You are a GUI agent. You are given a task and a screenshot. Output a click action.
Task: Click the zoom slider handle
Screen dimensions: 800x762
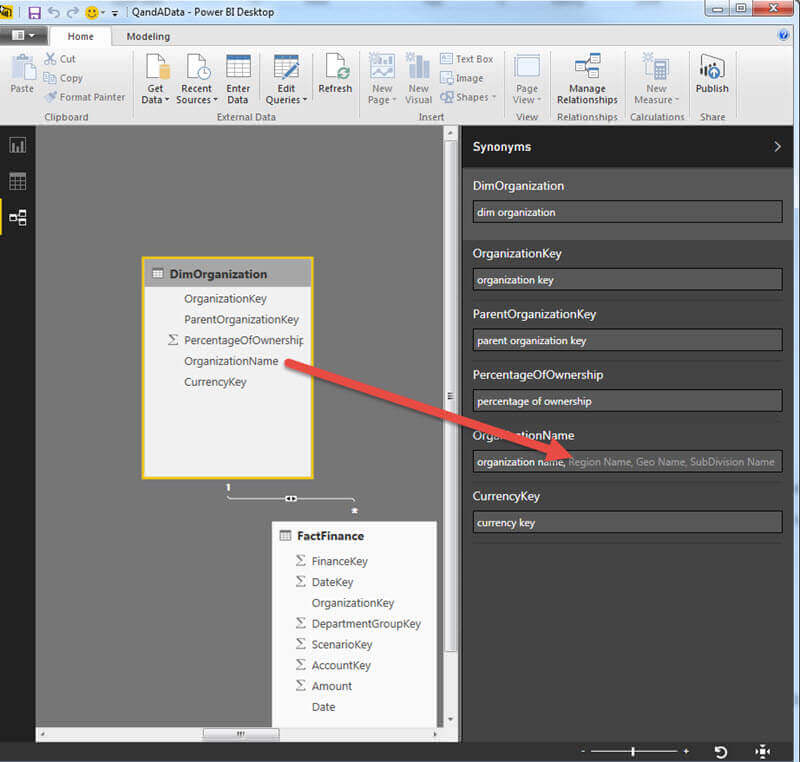click(x=633, y=751)
